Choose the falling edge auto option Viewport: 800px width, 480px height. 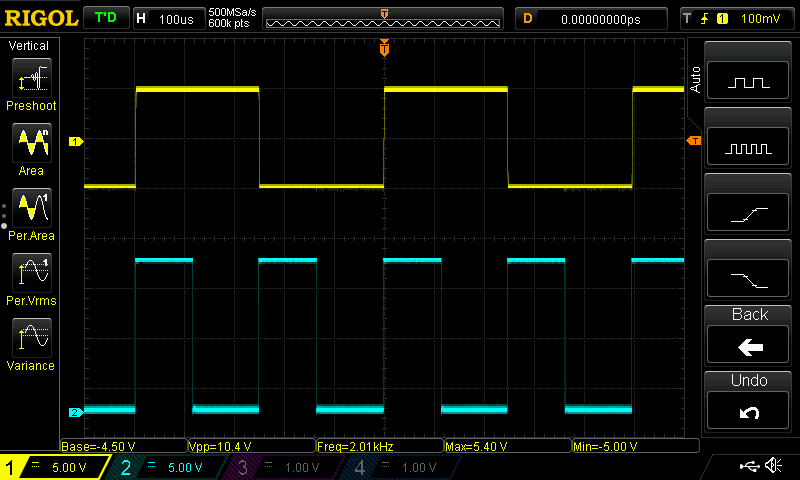pyautogui.click(x=748, y=278)
